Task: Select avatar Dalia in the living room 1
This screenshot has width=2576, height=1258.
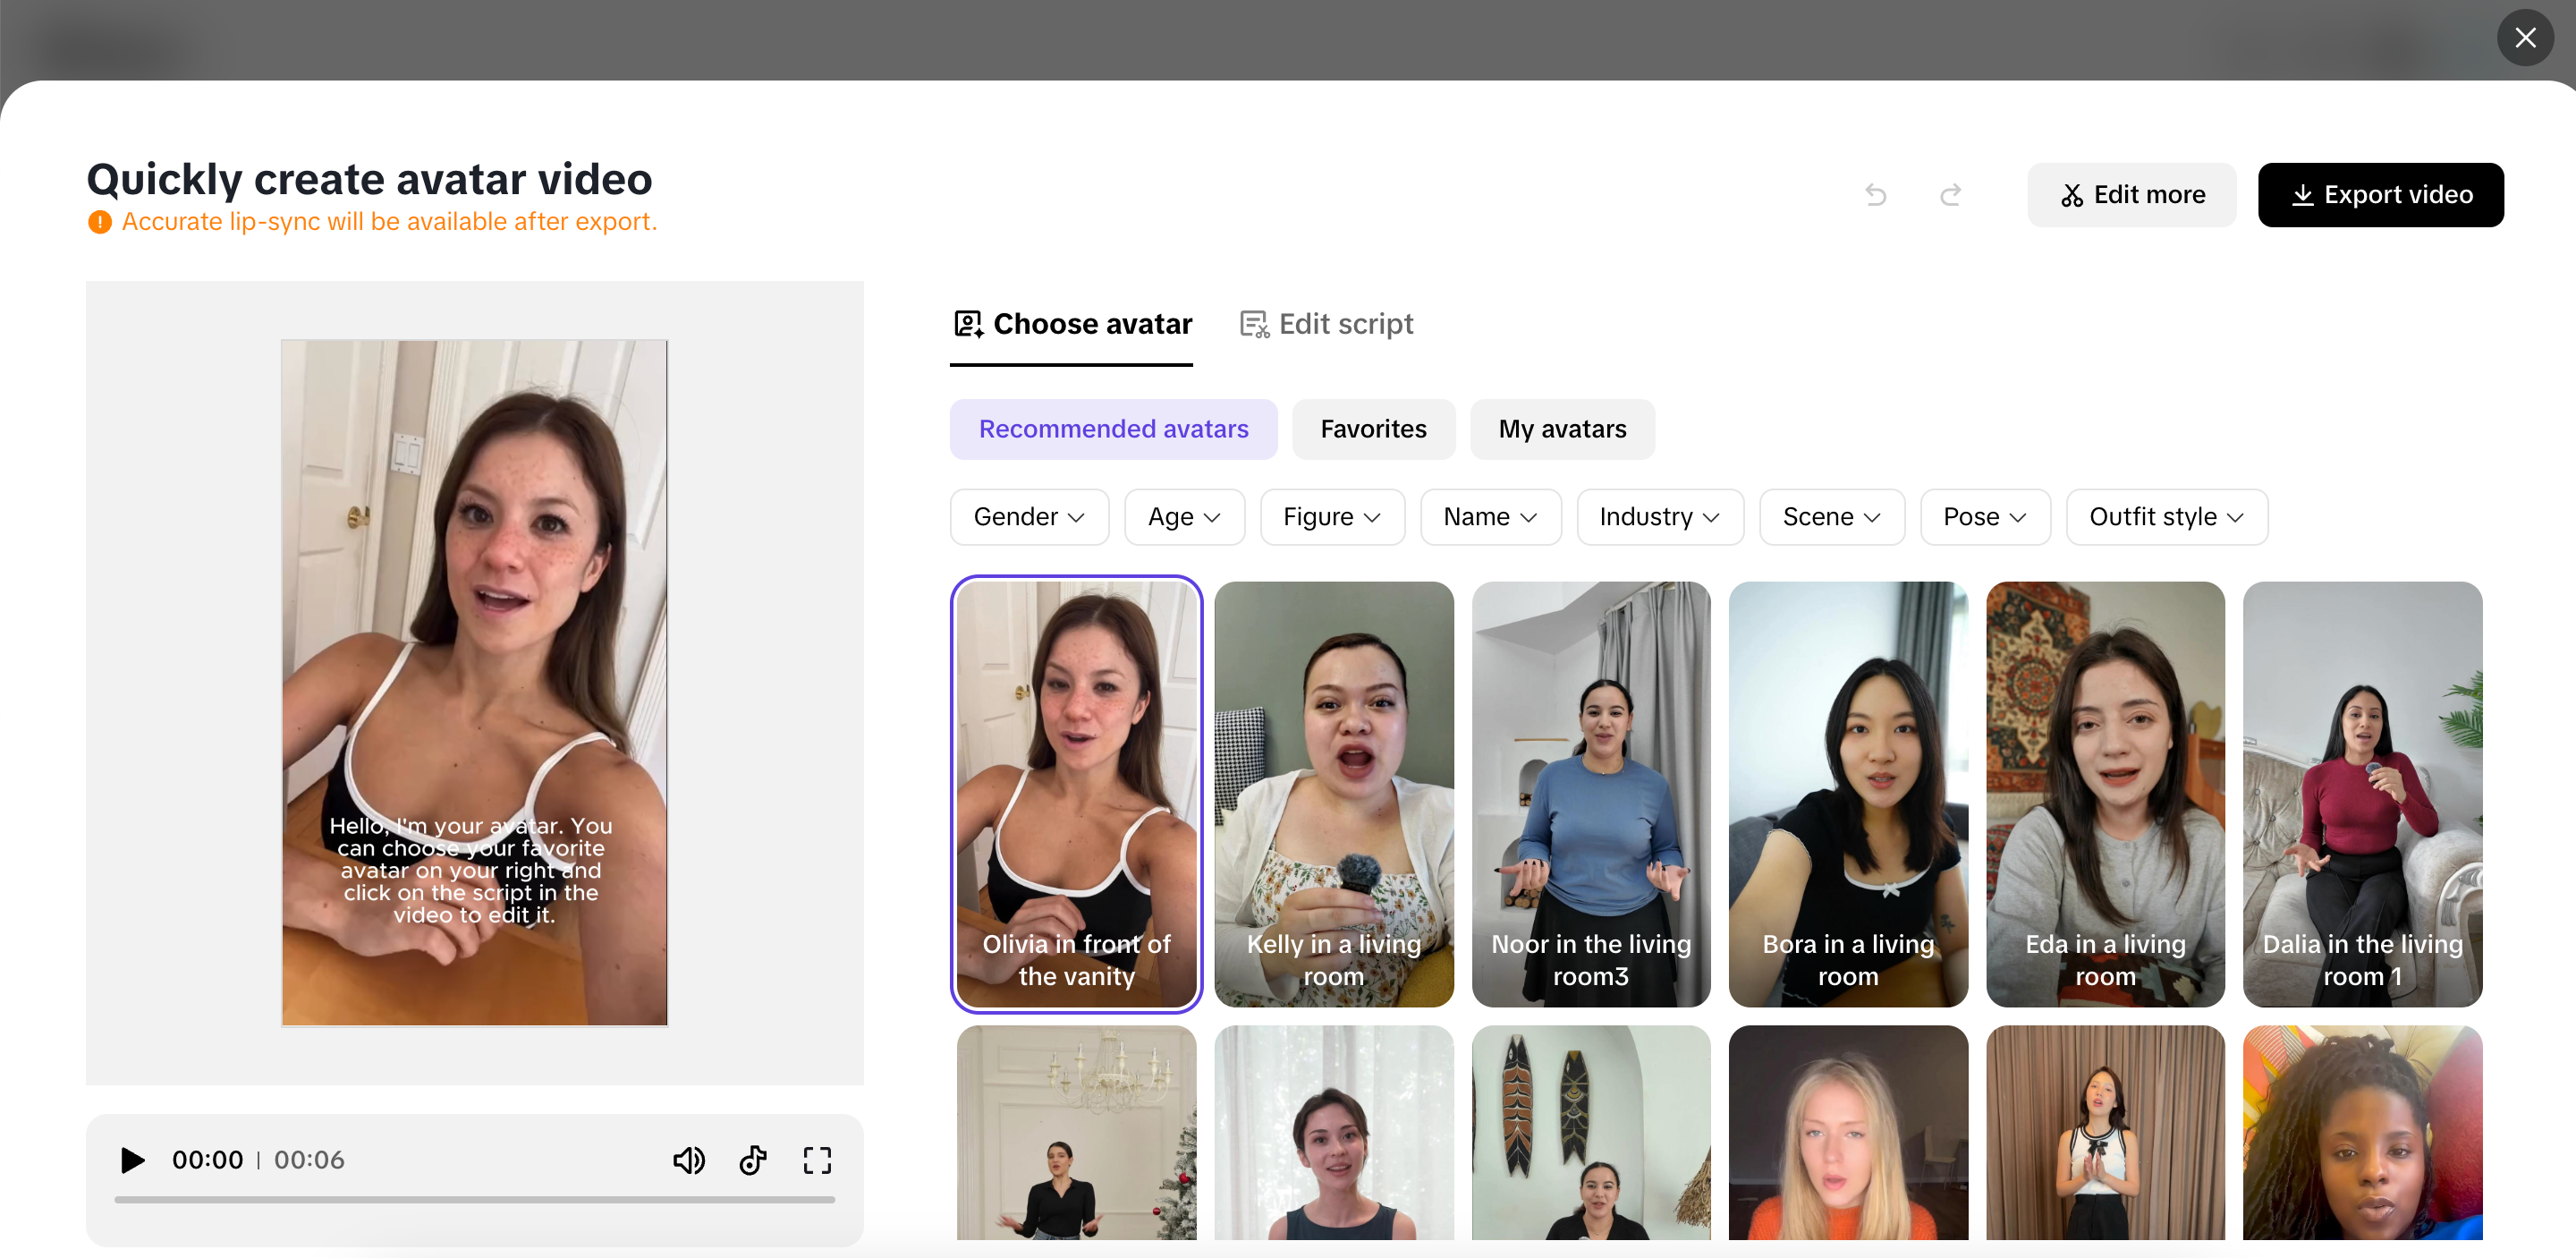Action: (x=2362, y=794)
